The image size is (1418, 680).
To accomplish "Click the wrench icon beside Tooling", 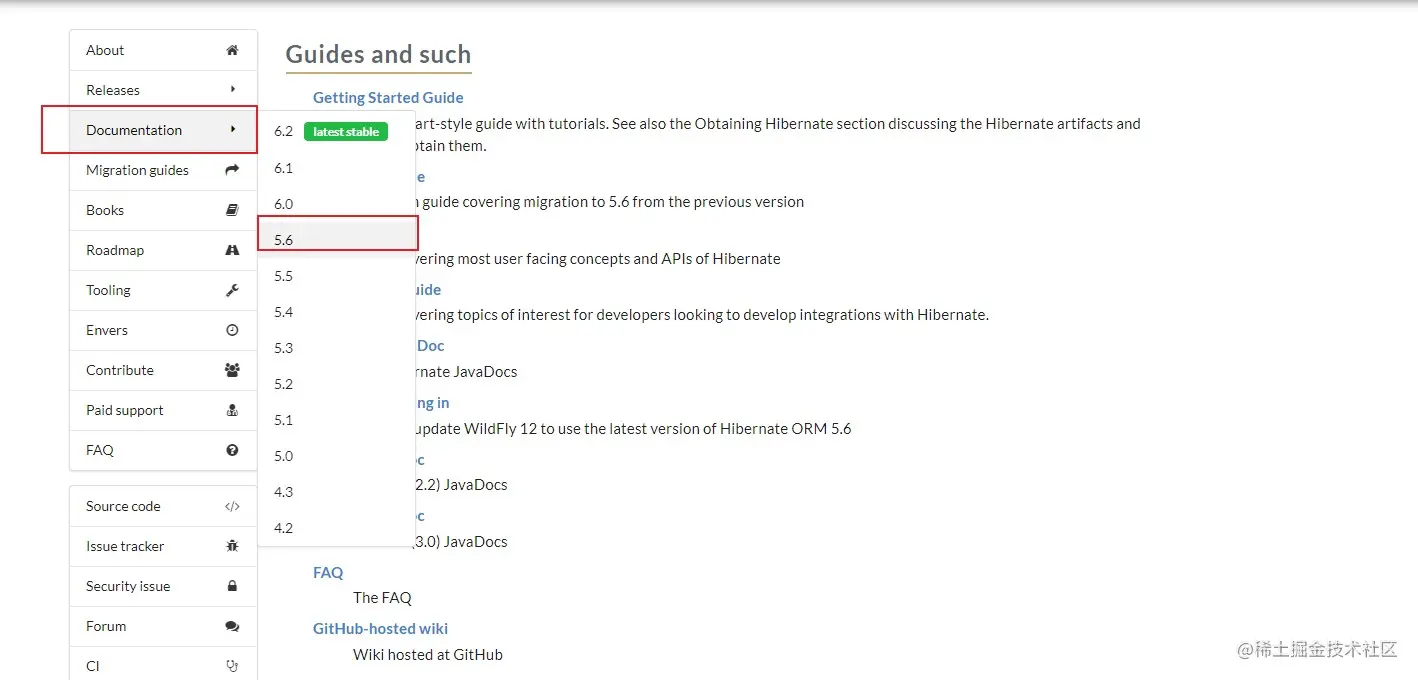I will pos(232,290).
